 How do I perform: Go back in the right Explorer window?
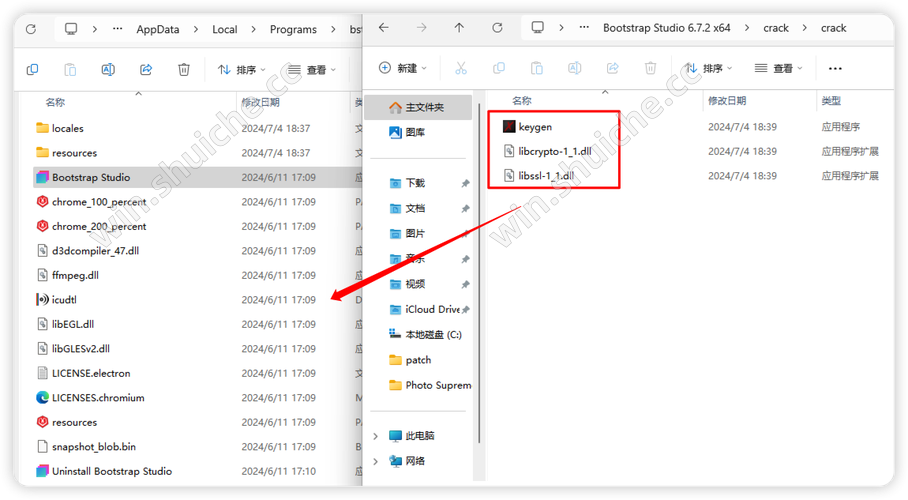[383, 27]
